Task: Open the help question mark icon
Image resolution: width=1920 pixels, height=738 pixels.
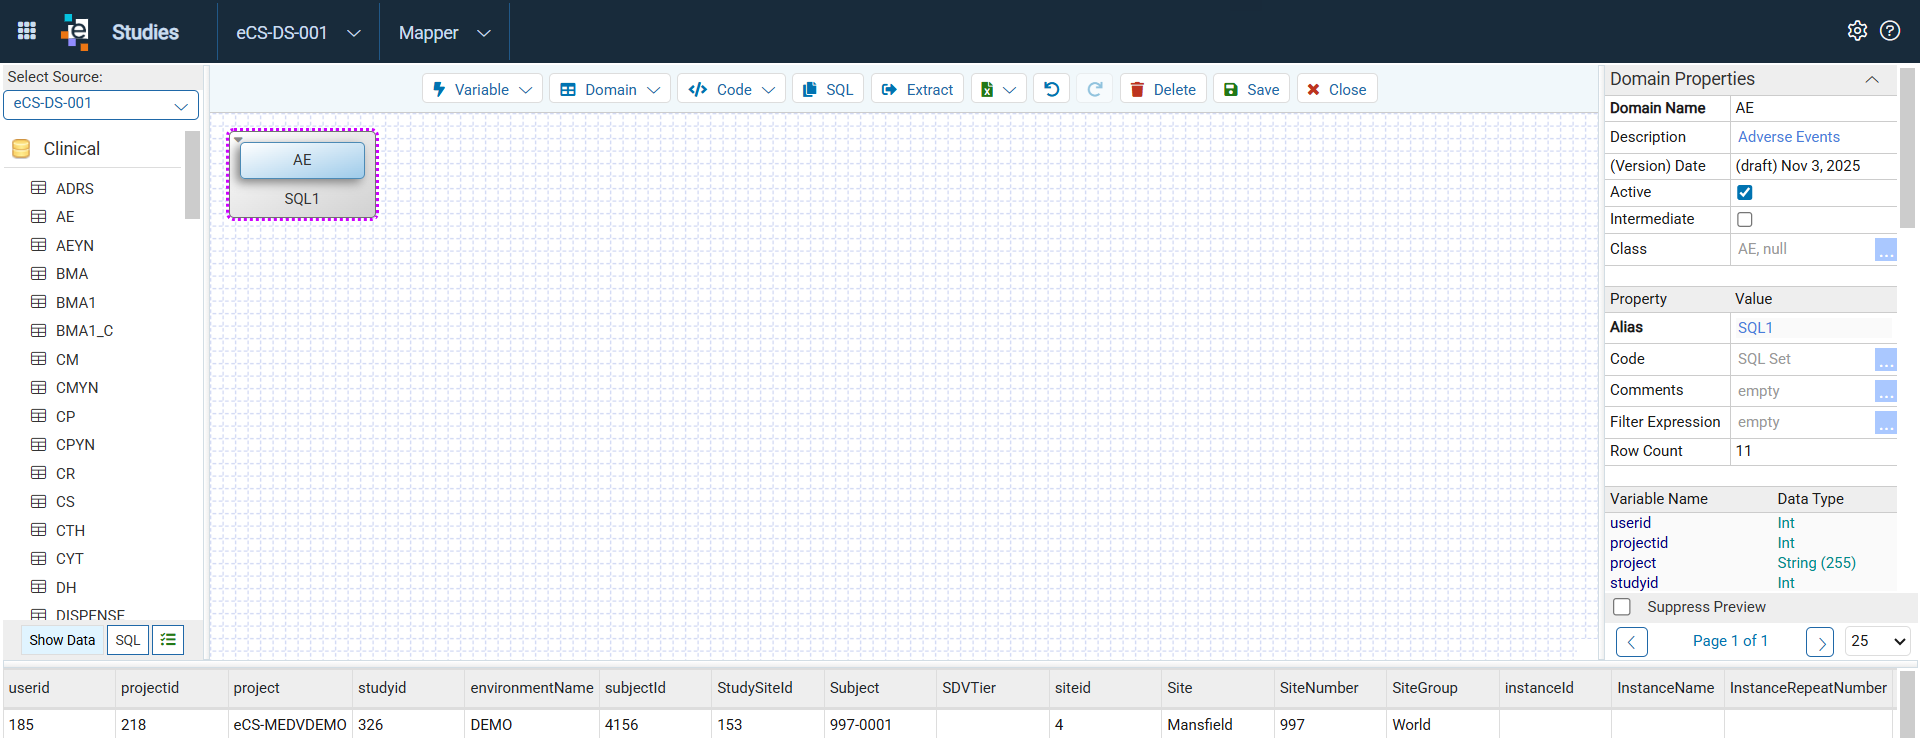Action: tap(1890, 31)
